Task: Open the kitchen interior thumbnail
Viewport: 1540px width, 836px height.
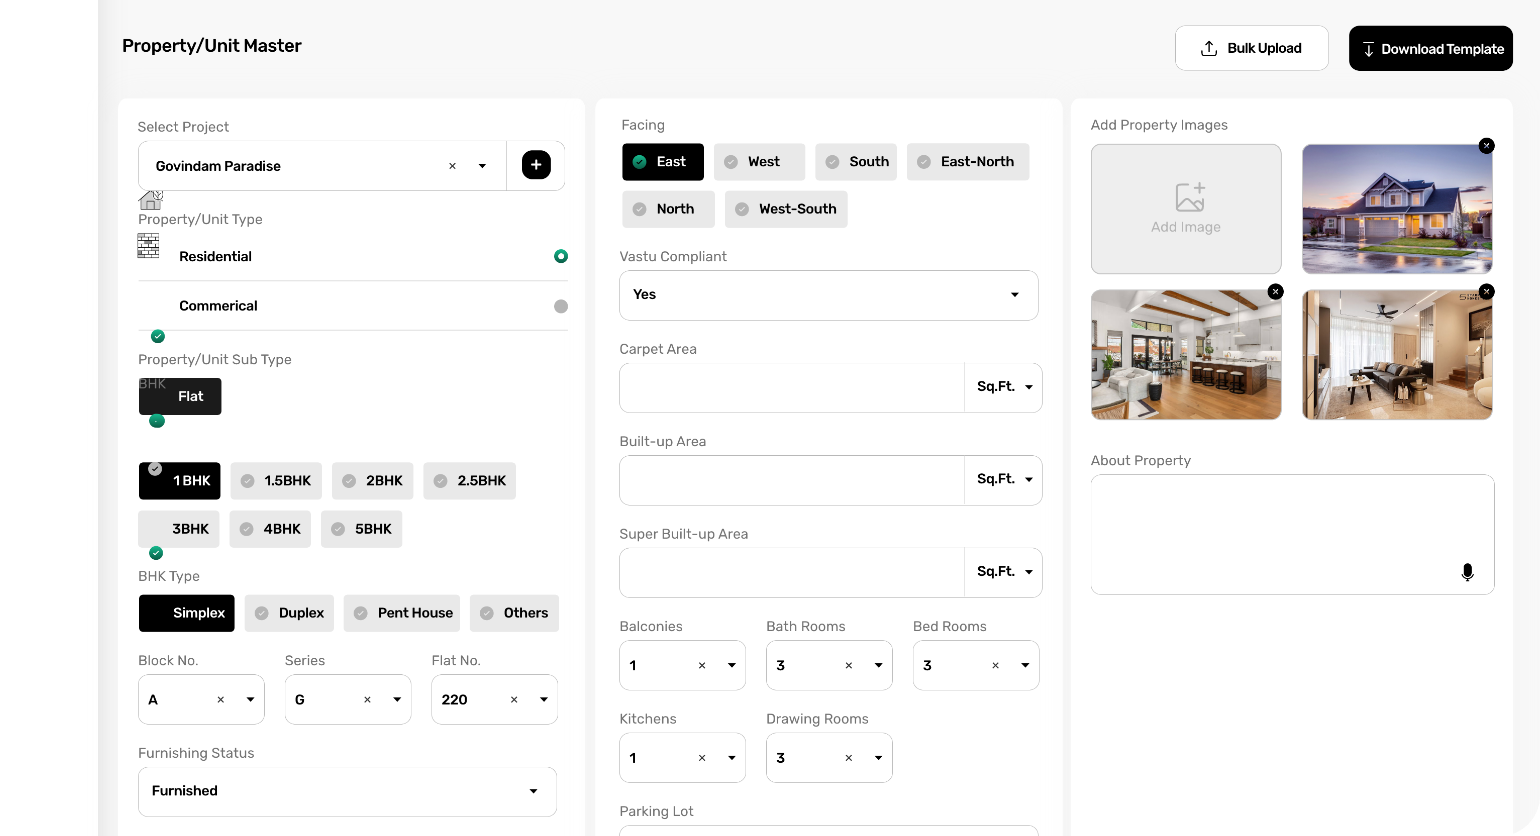Action: (x=1186, y=355)
